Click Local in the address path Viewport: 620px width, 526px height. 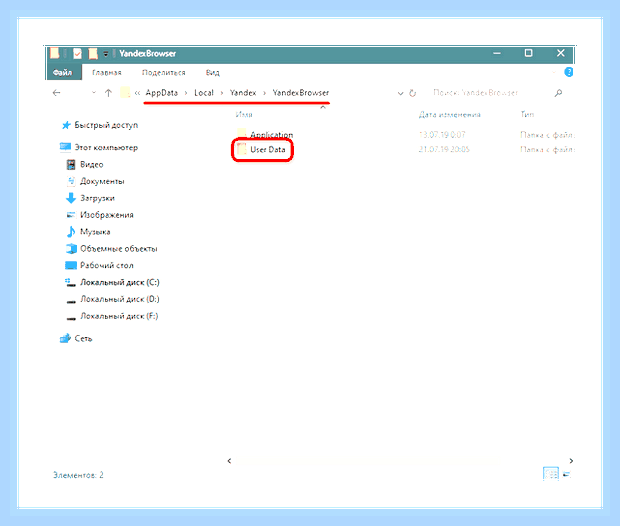204,93
